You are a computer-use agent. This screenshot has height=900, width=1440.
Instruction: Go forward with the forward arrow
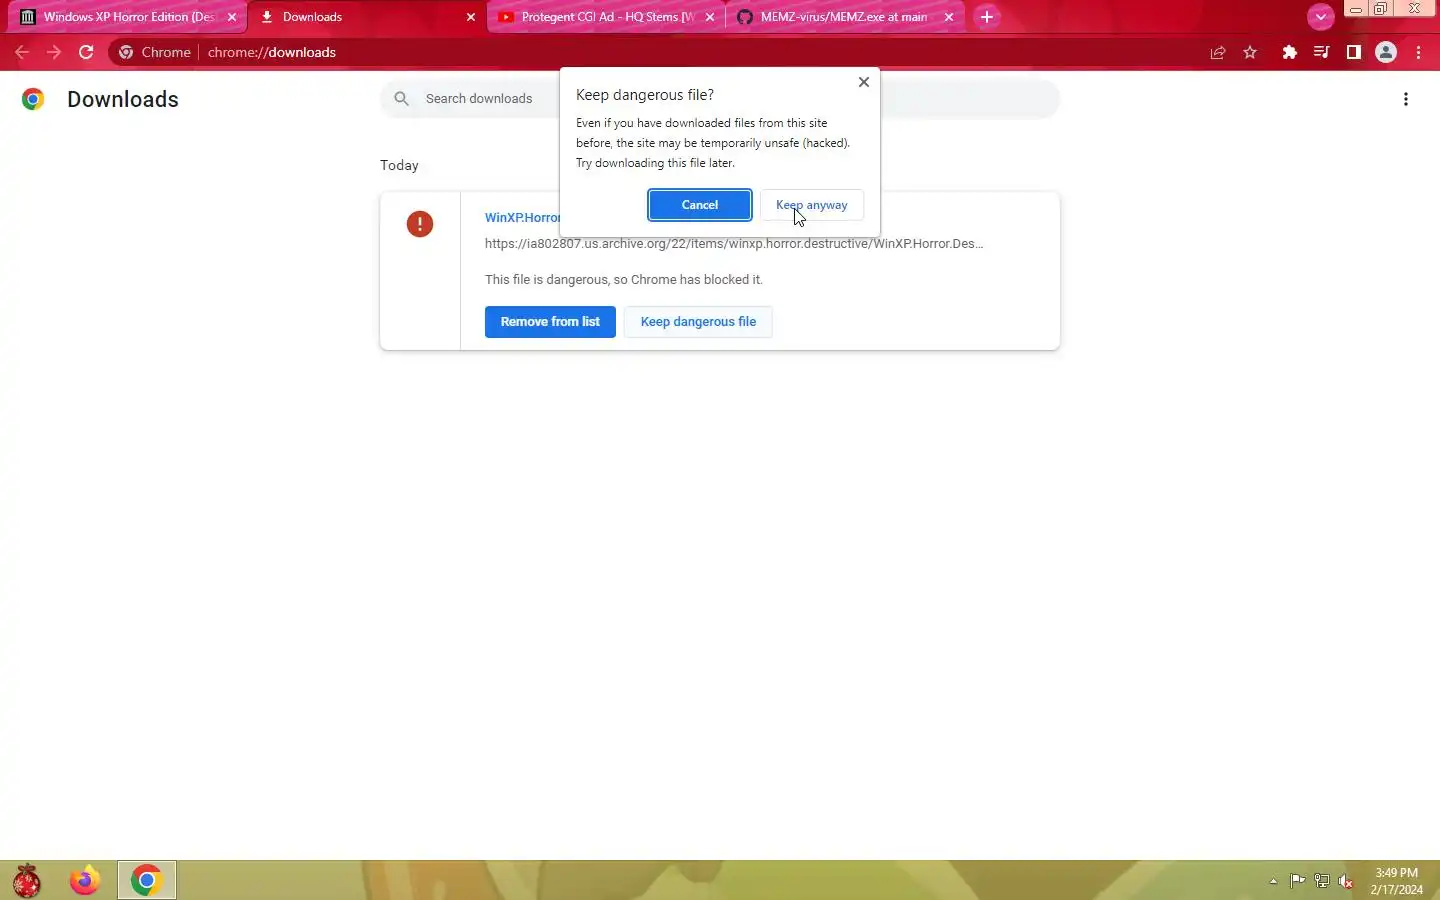click(x=54, y=52)
